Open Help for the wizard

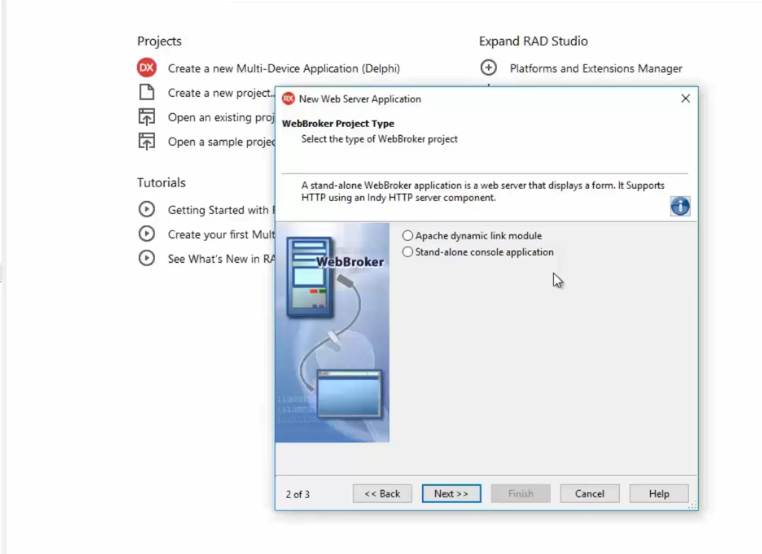(658, 493)
